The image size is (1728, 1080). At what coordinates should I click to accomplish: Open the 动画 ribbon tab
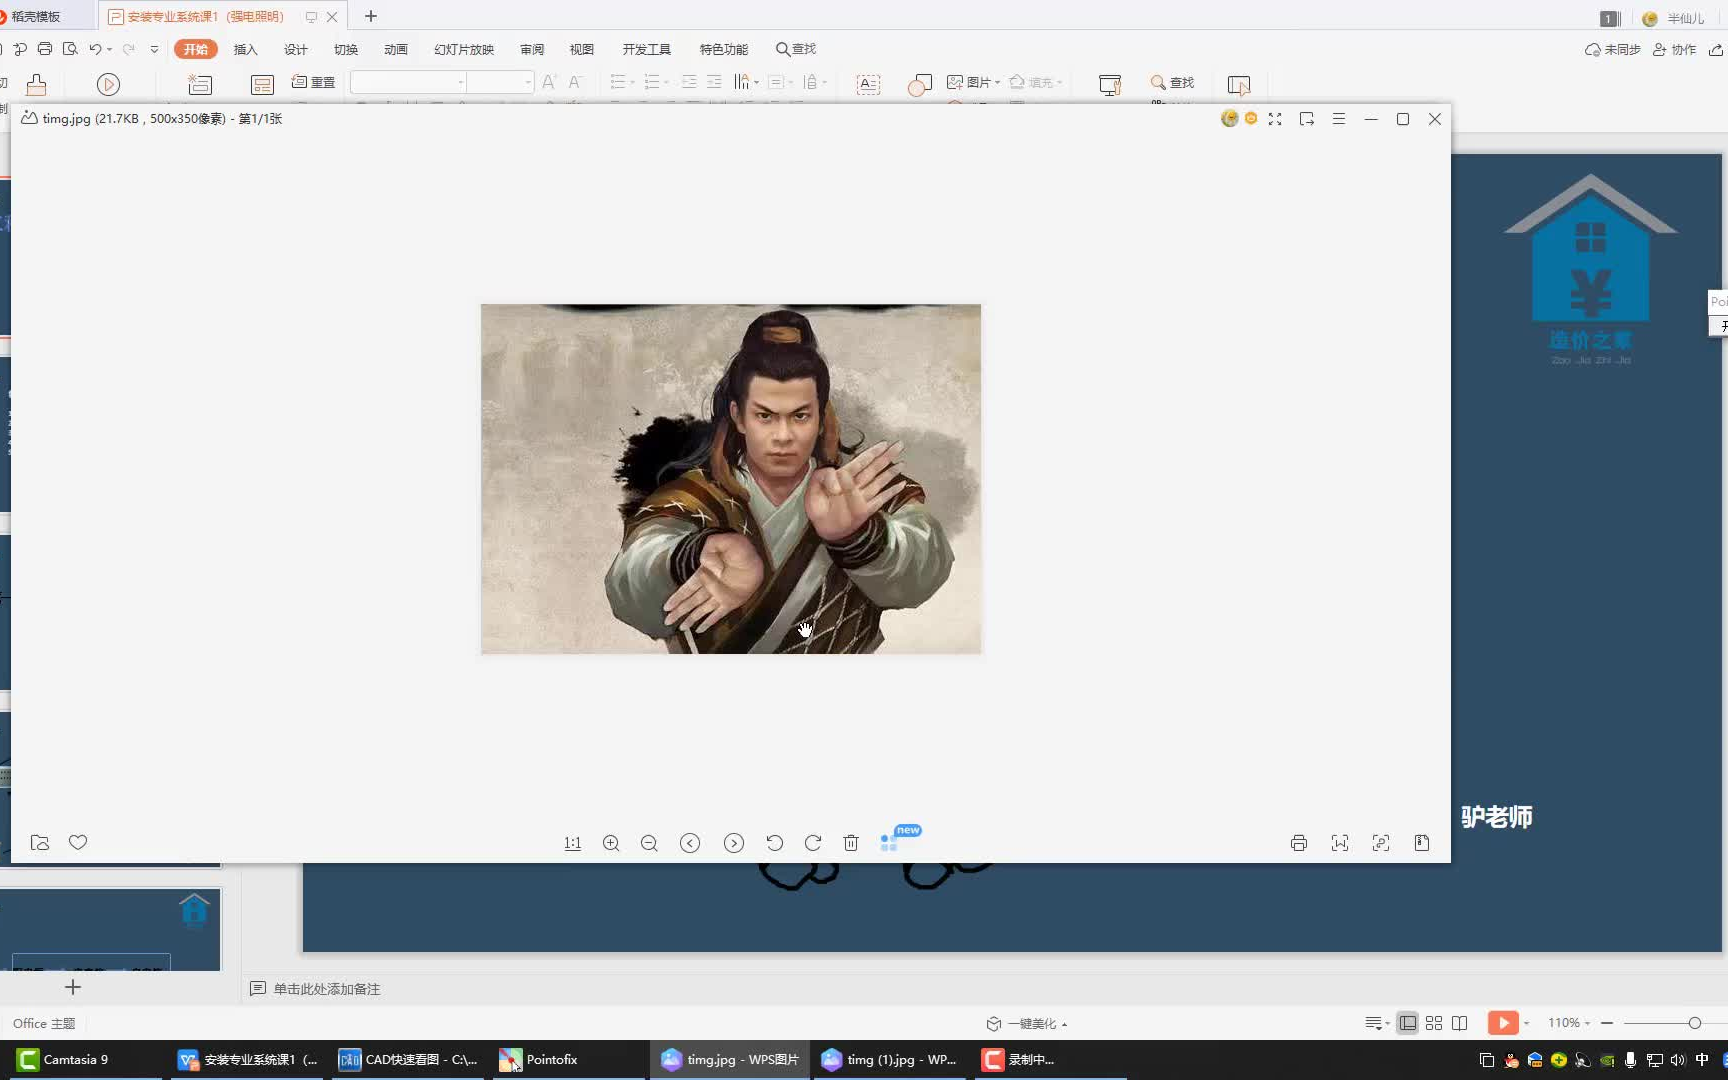pyautogui.click(x=396, y=49)
